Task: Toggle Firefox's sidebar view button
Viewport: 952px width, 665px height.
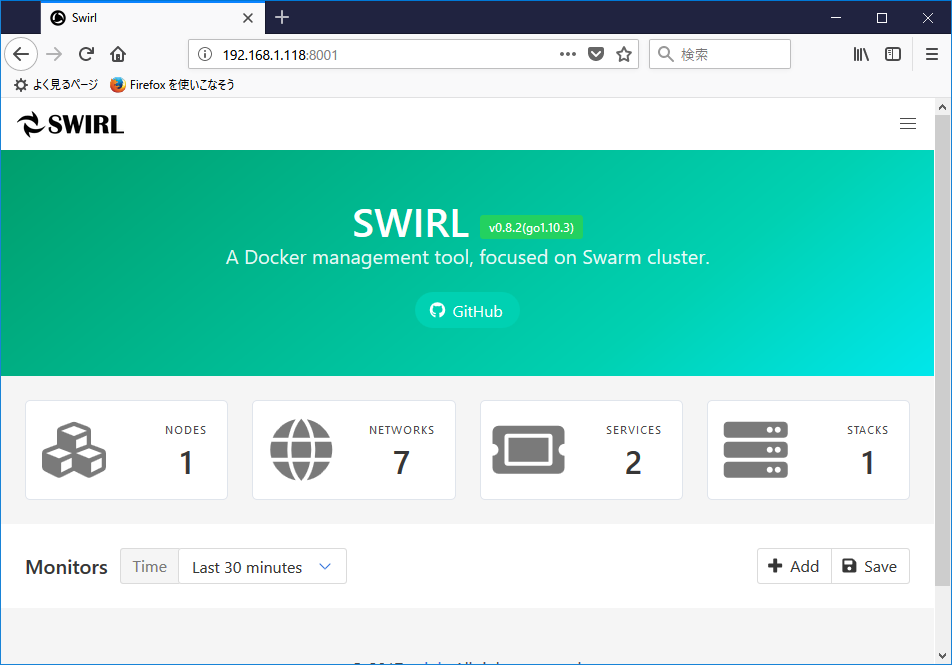Action: pos(893,54)
